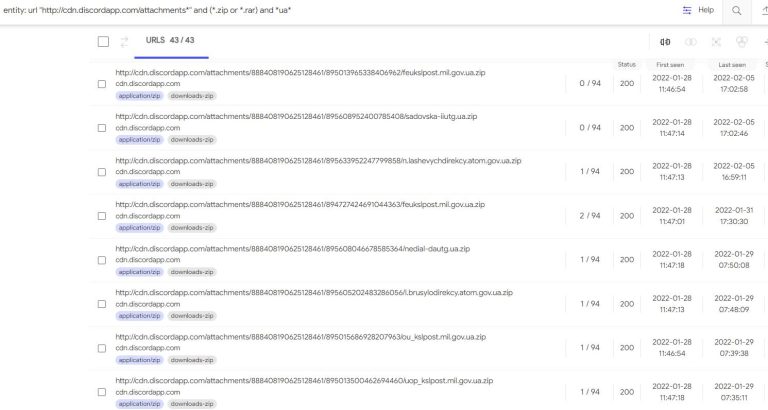Image resolution: width=768 pixels, height=410 pixels.
Task: Click the magnifying glass search icon
Action: coord(736,10)
